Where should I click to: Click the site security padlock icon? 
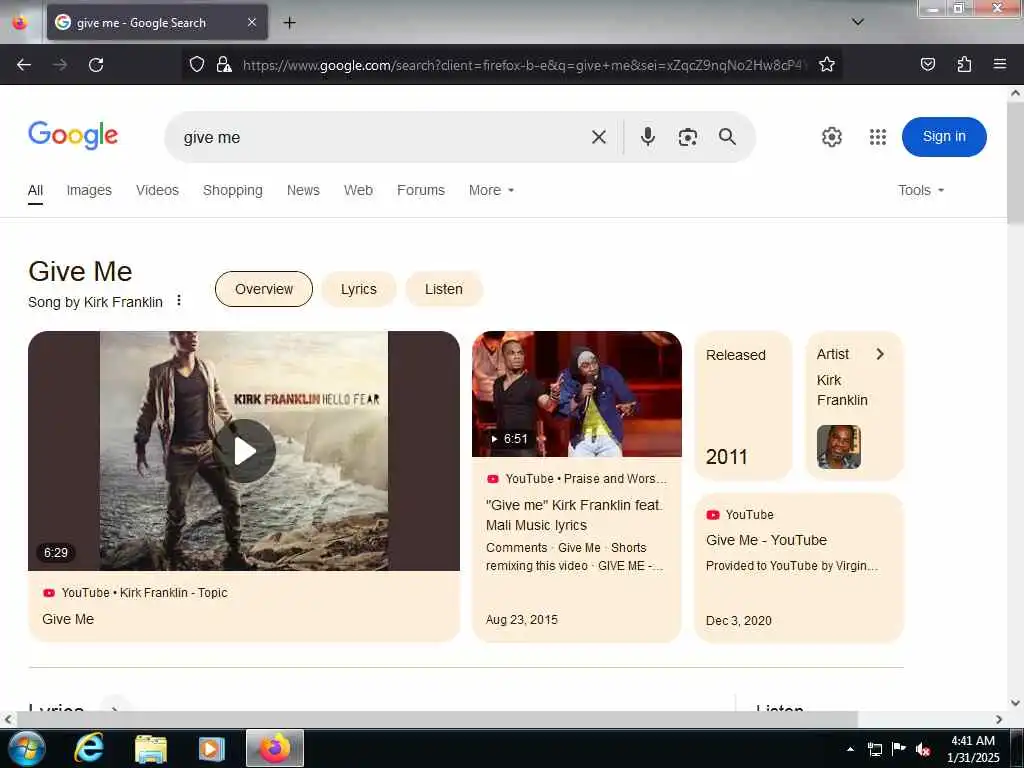point(224,64)
